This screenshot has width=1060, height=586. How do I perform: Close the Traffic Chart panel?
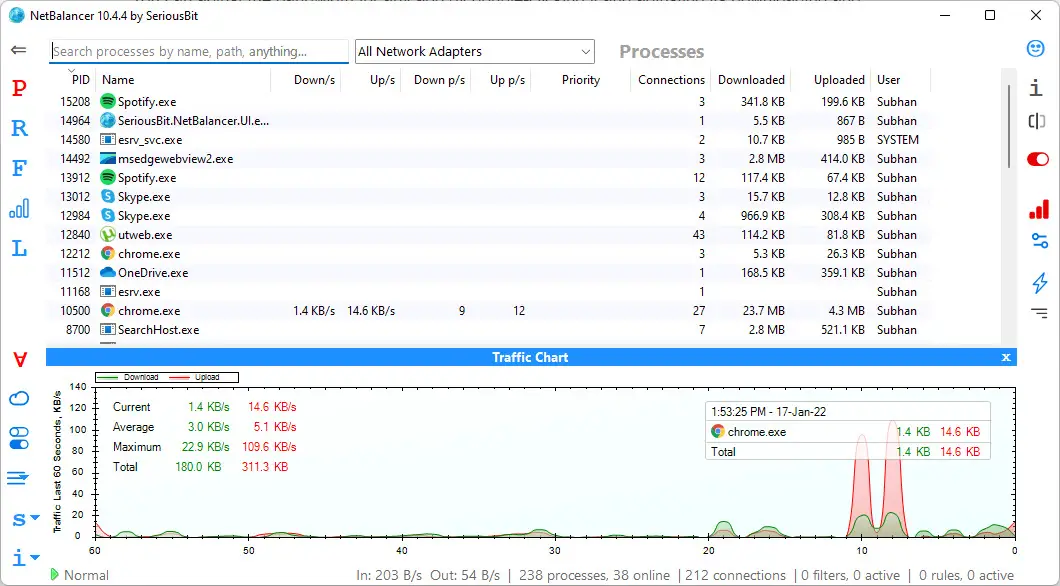coord(1006,357)
